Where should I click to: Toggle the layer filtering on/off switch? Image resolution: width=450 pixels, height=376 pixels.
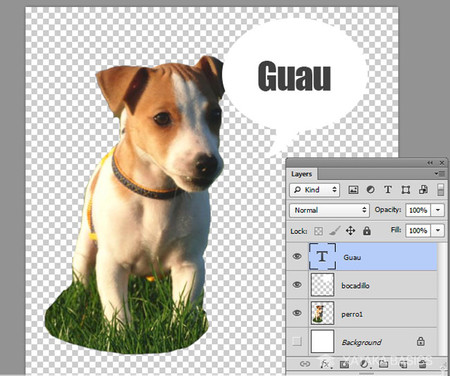click(x=441, y=190)
